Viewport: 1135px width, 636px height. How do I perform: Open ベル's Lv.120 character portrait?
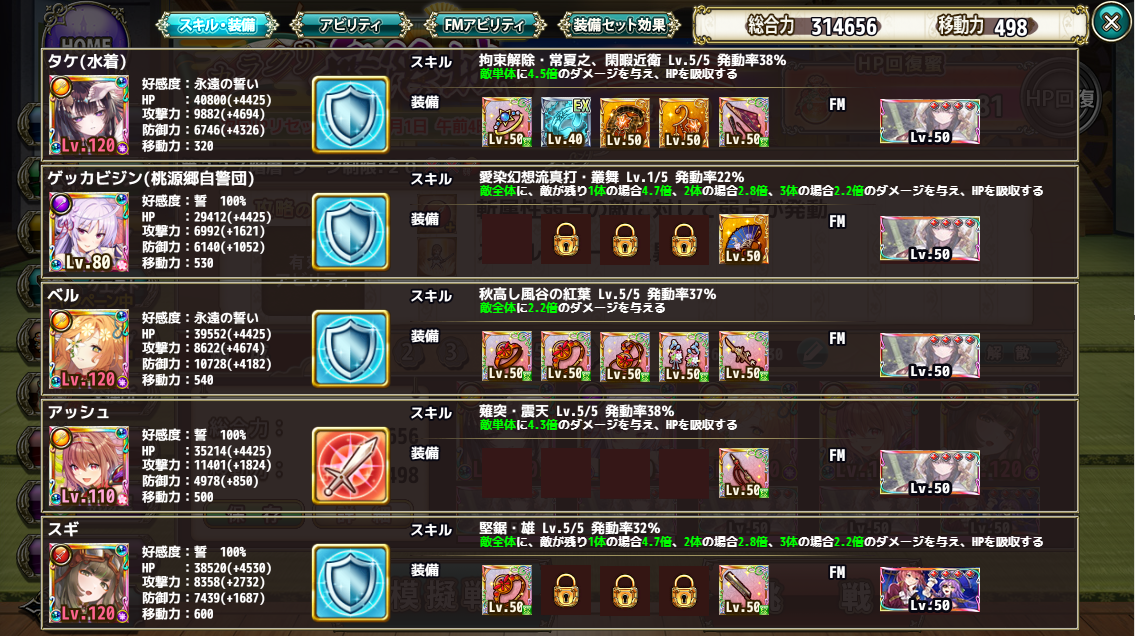89,349
